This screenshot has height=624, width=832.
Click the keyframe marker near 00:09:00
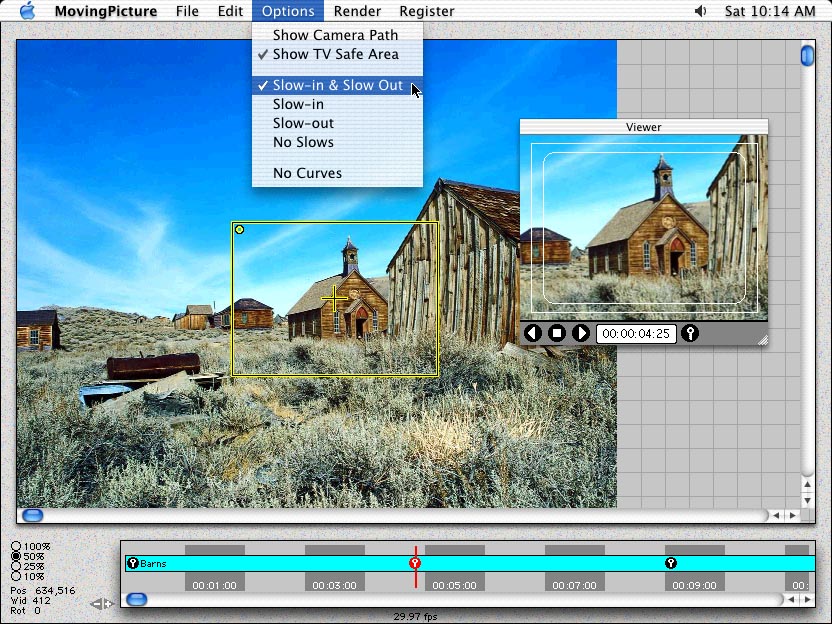point(671,564)
